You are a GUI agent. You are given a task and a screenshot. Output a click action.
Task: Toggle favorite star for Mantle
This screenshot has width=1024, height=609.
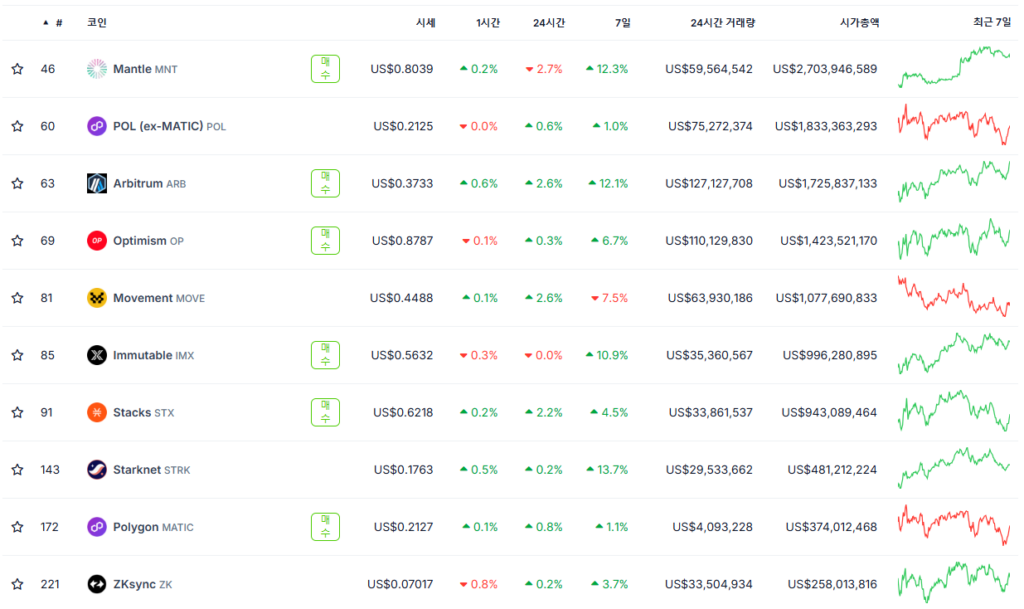[x=17, y=69]
